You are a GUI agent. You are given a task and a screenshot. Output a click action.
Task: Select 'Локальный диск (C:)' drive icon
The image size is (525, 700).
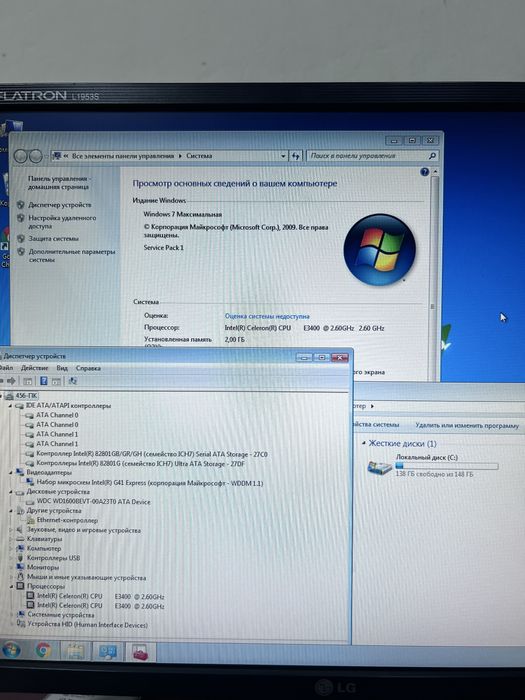[x=379, y=467]
